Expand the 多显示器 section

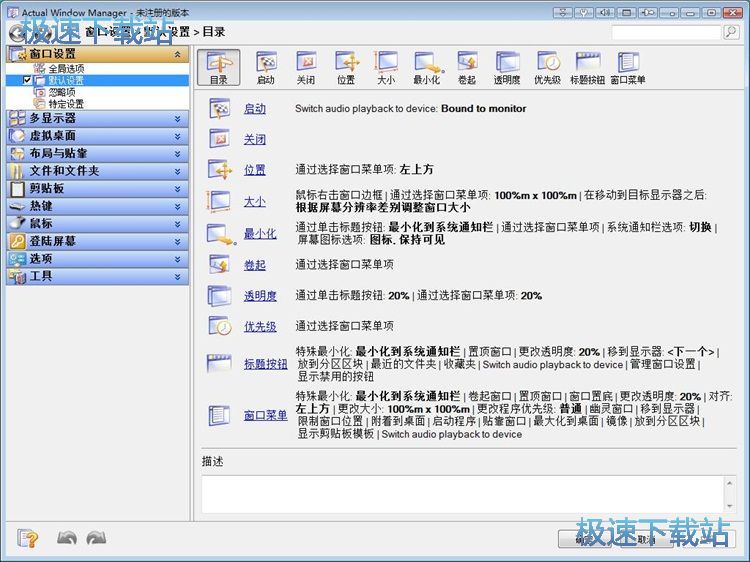pos(178,119)
